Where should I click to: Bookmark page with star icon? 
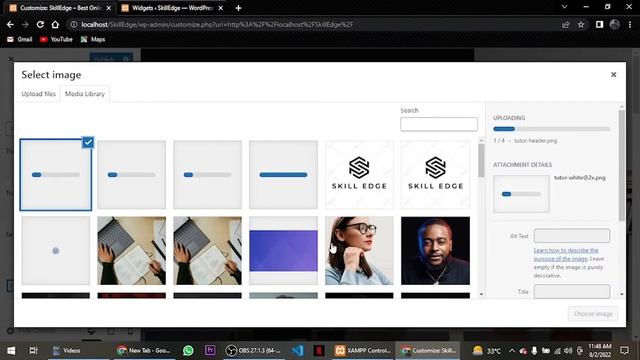click(x=581, y=24)
